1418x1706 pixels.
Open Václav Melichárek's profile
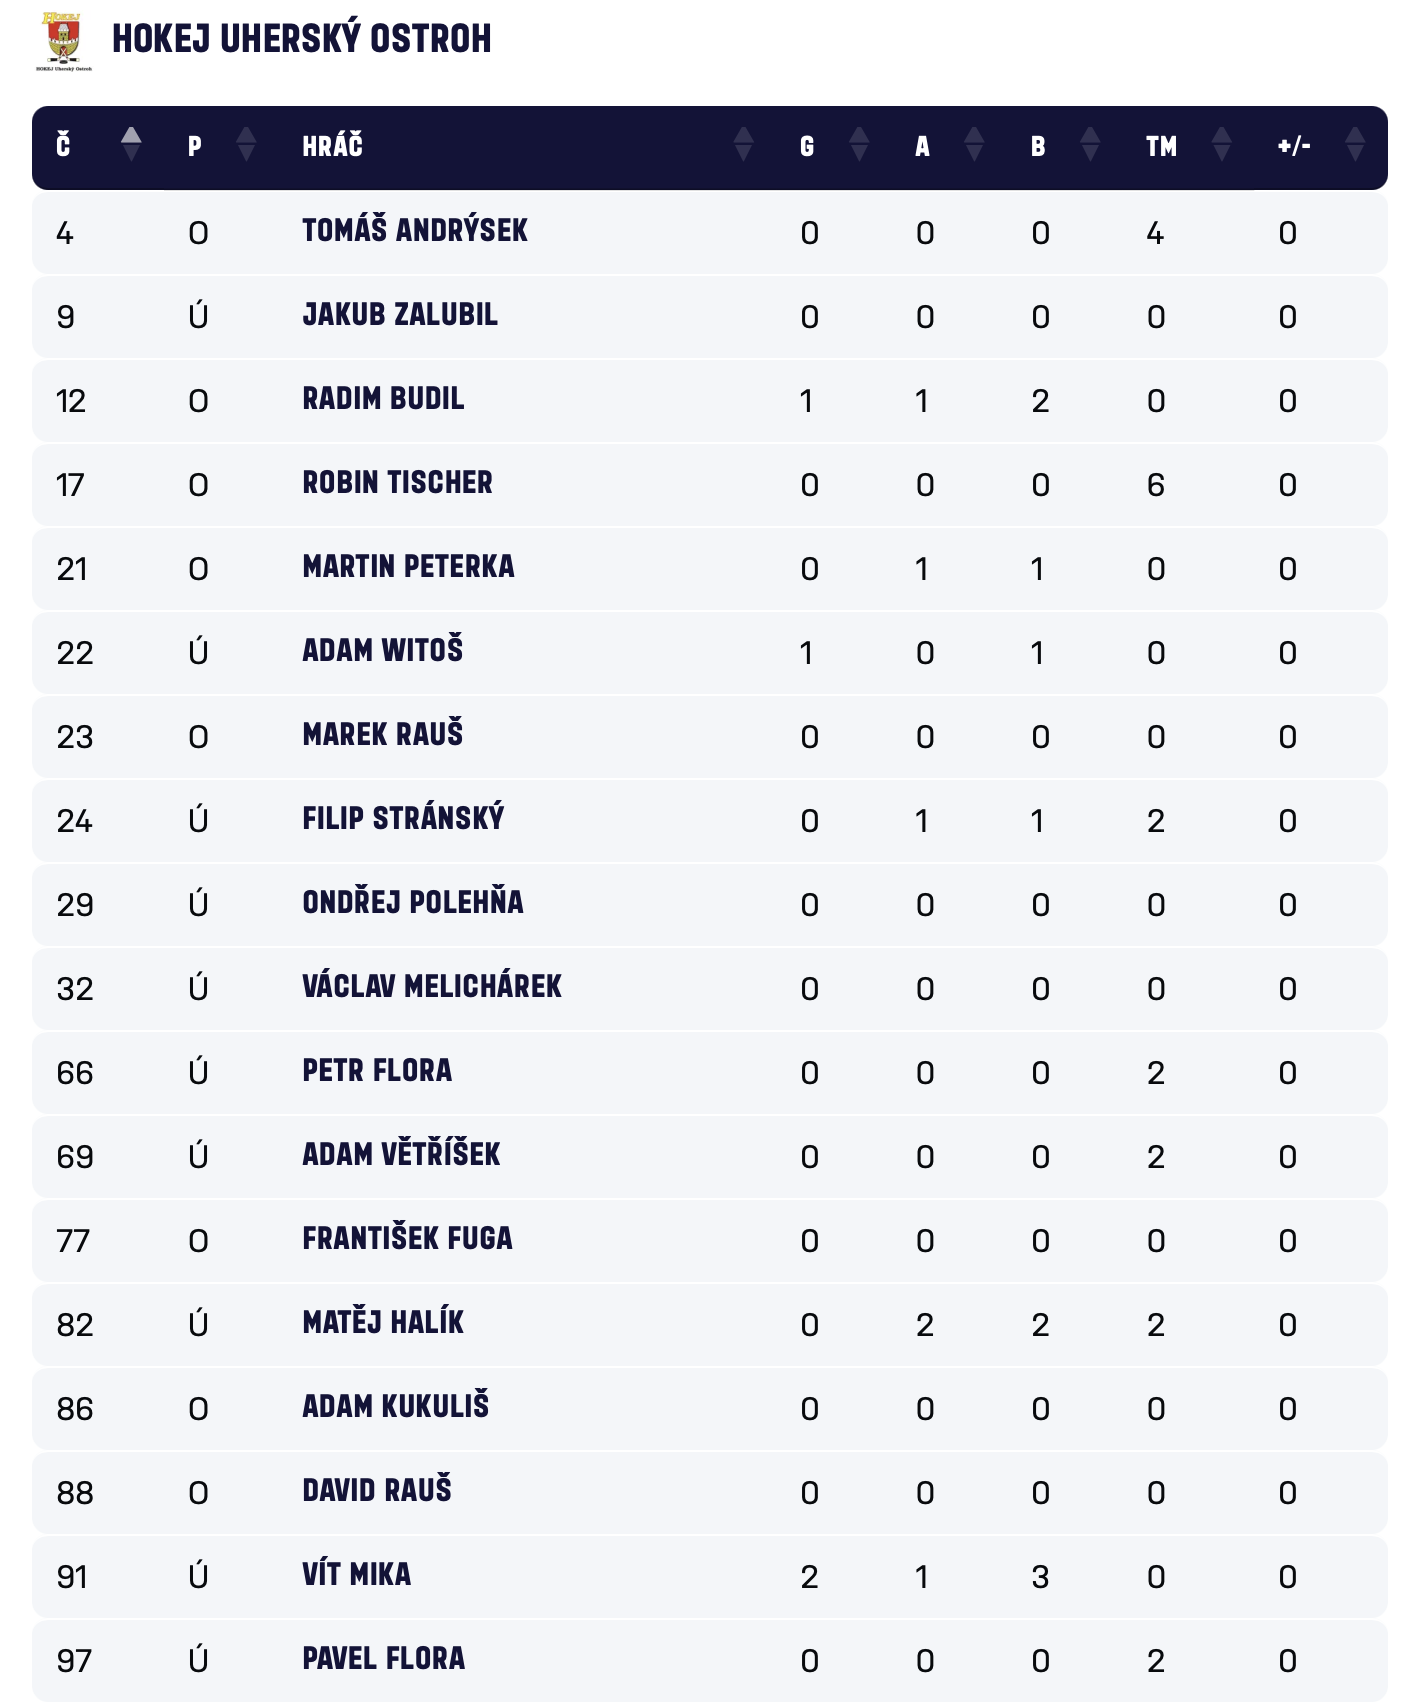point(432,987)
